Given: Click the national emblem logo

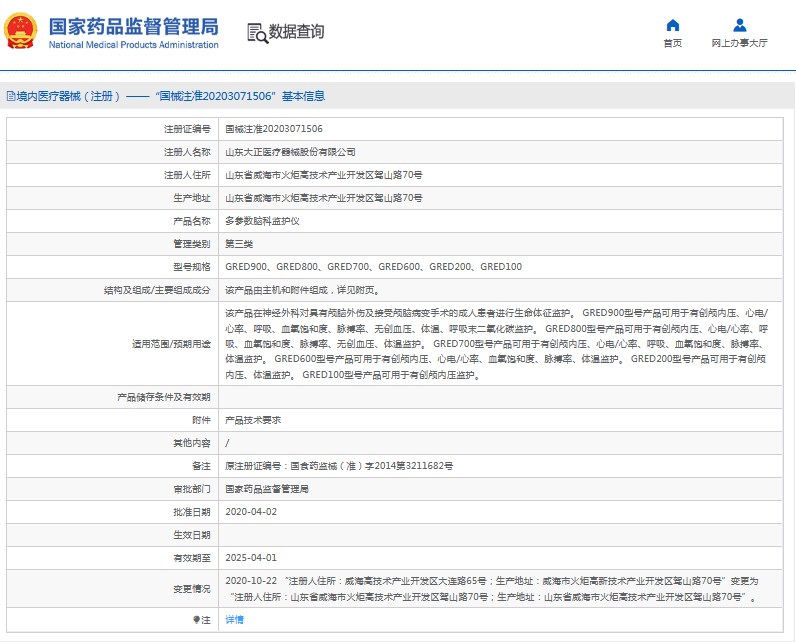Looking at the screenshot, I should [20, 31].
